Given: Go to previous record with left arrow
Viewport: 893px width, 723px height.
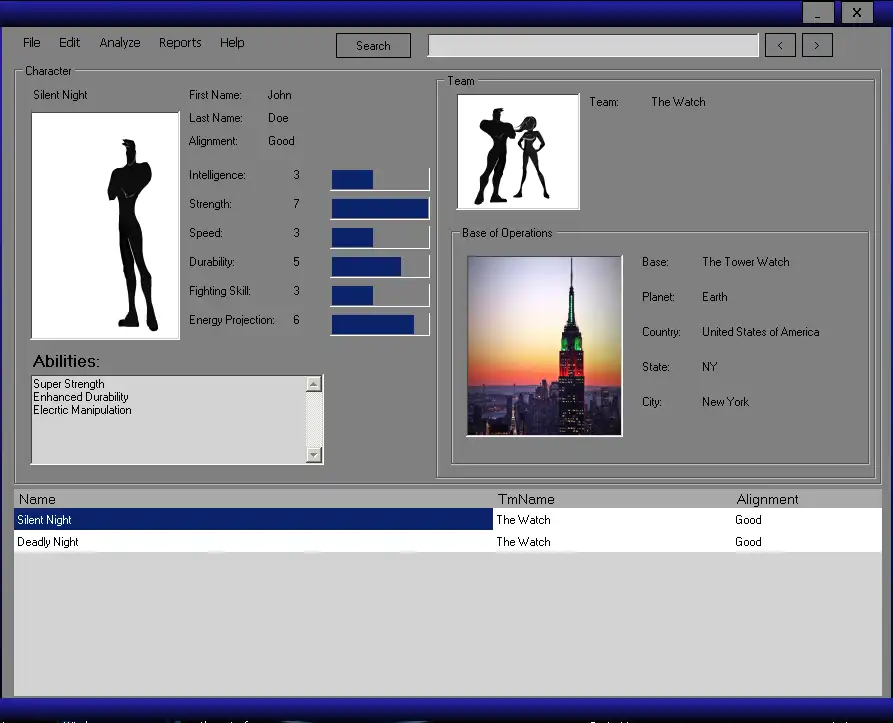Looking at the screenshot, I should [x=780, y=45].
